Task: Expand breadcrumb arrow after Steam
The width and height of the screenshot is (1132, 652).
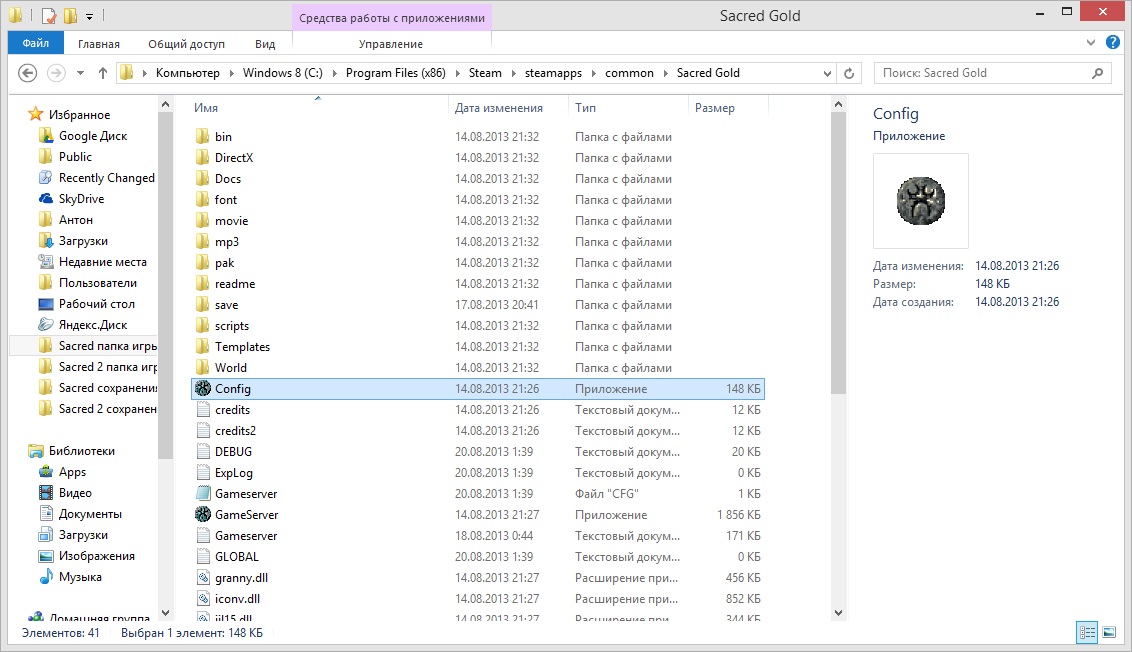Action: click(513, 73)
